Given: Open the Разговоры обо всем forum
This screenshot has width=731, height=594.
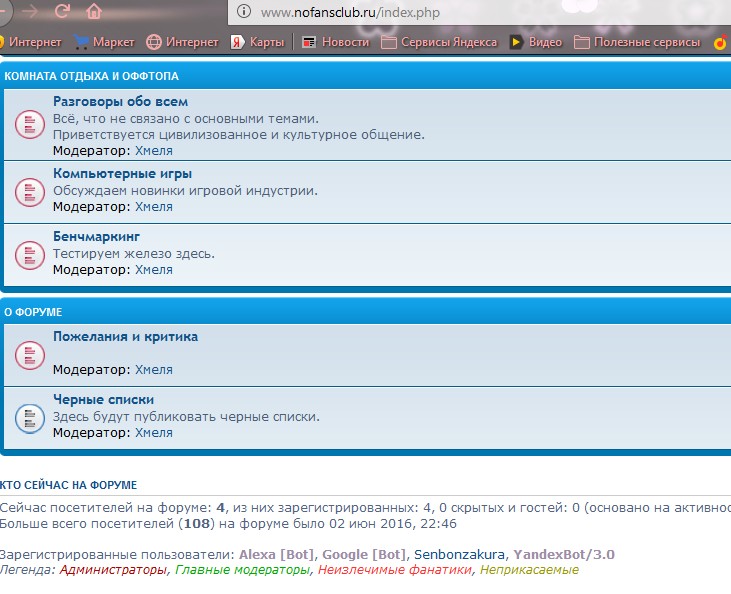Looking at the screenshot, I should tap(120, 102).
